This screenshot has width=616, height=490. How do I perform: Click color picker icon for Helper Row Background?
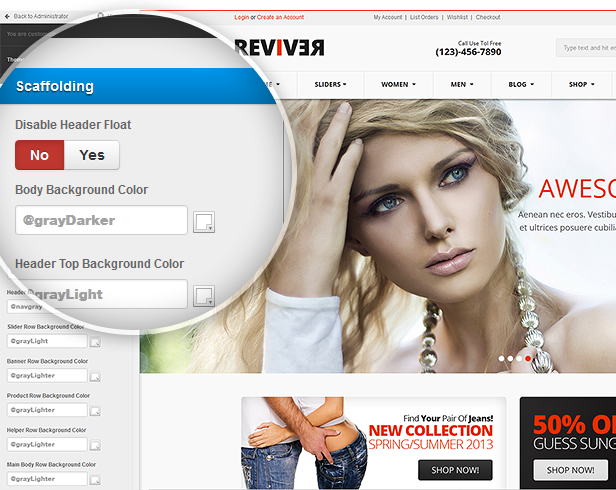95,445
